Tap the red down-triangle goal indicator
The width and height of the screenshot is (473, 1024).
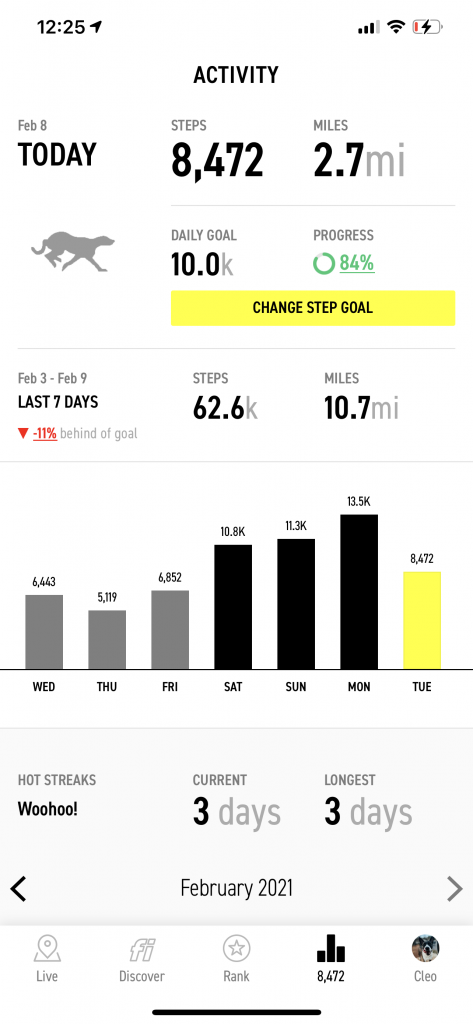(x=23, y=434)
